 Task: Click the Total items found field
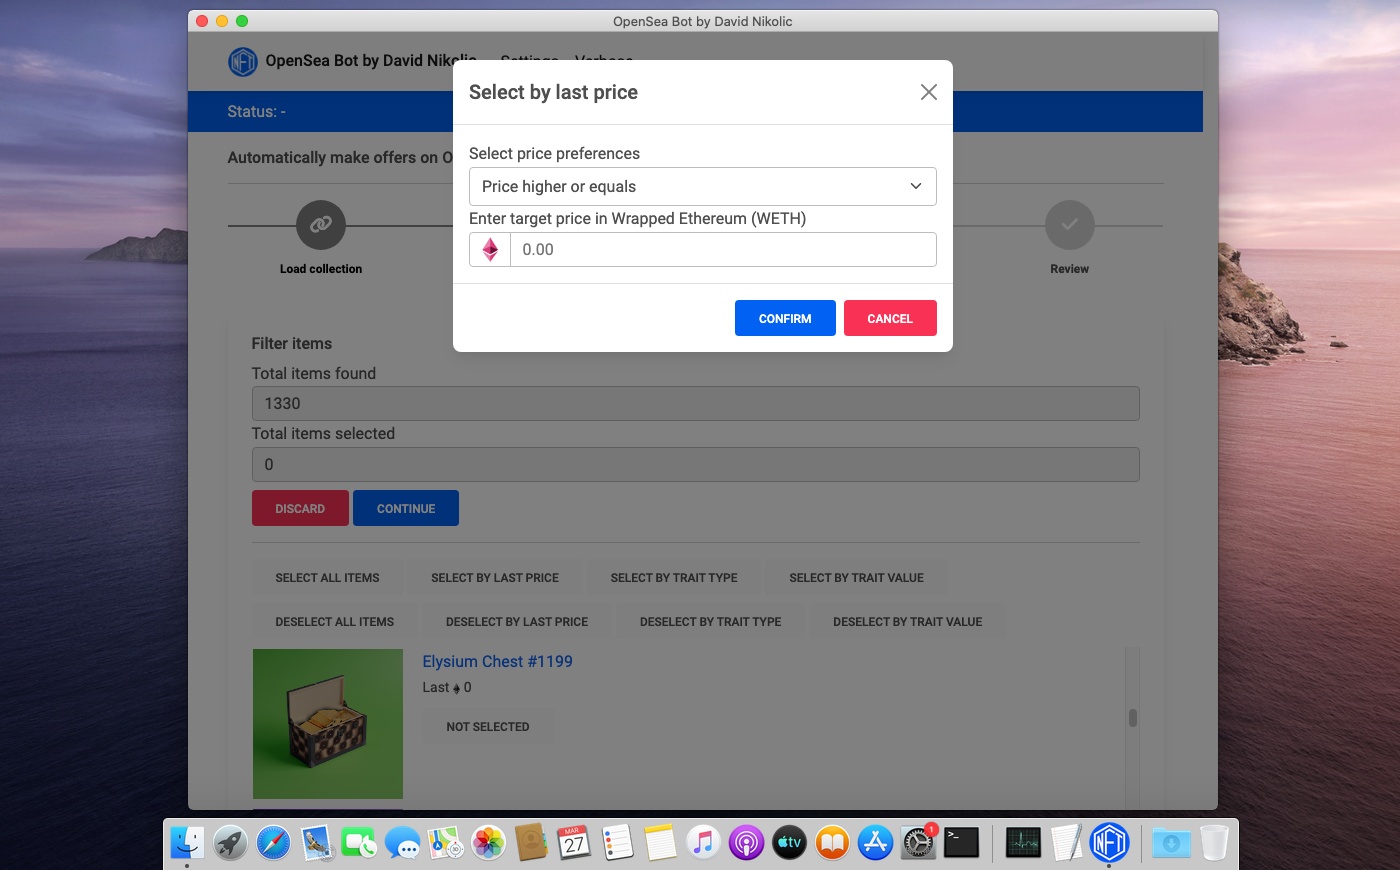pos(695,403)
